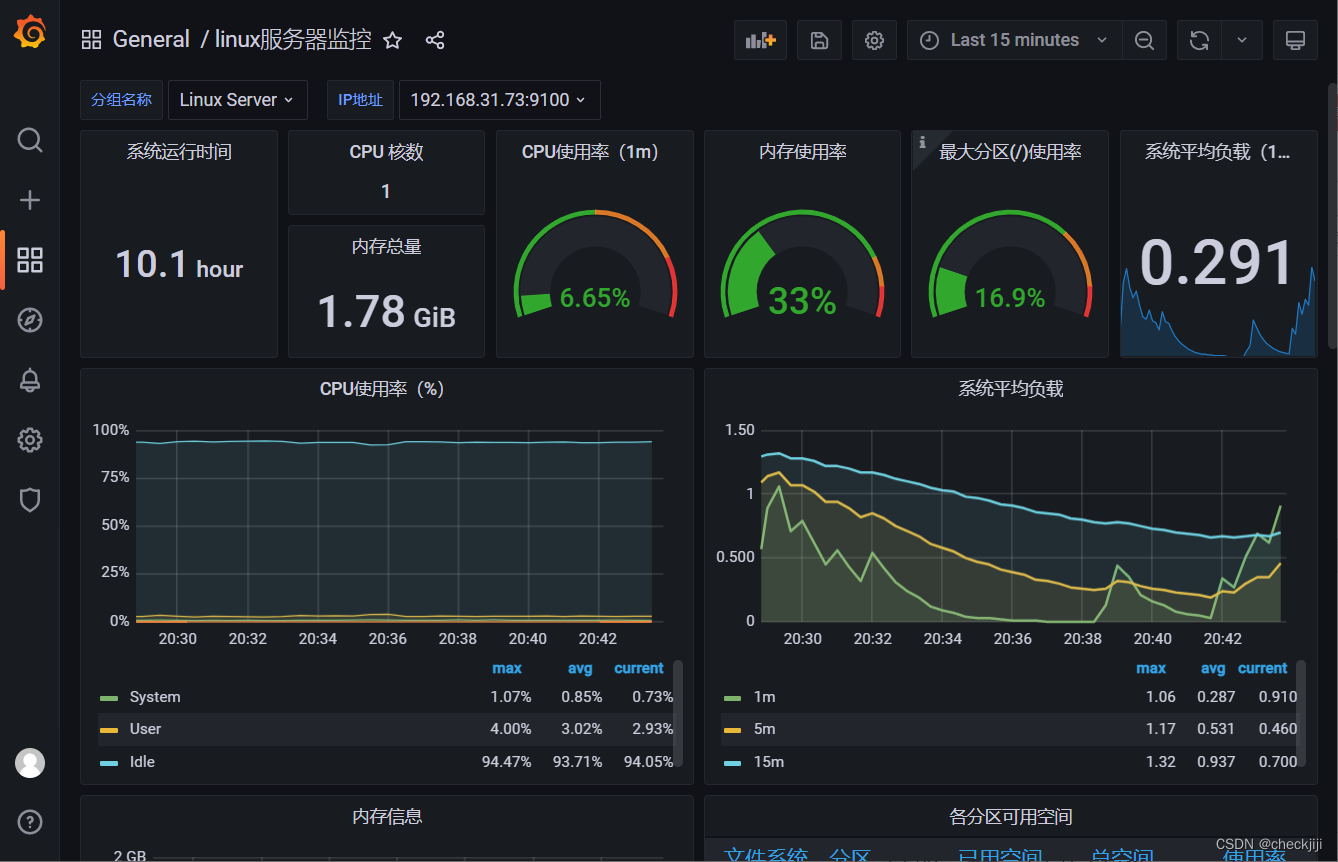The width and height of the screenshot is (1338, 862).
Task: Enable TV cycle view mode
Action: coord(1294,40)
